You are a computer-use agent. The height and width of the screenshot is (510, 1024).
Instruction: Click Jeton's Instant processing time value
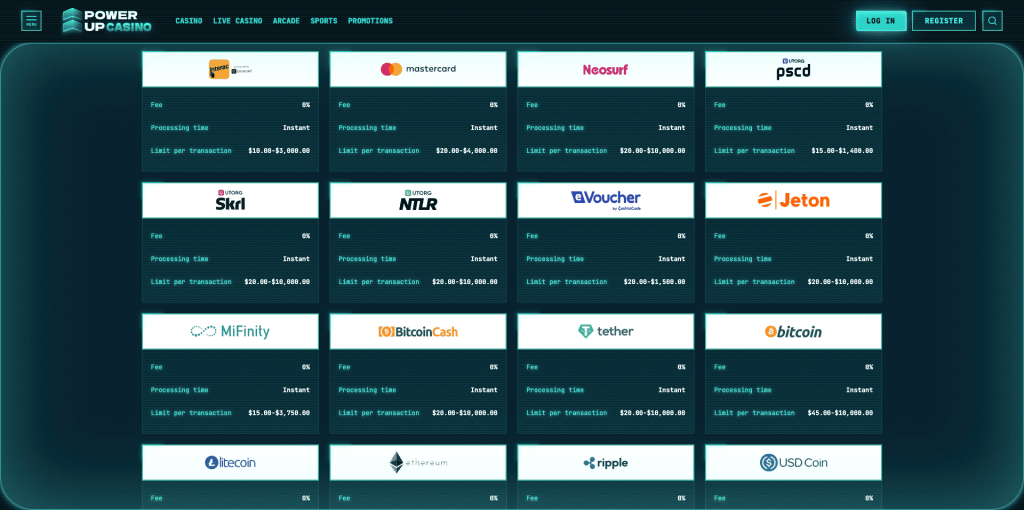pos(859,259)
